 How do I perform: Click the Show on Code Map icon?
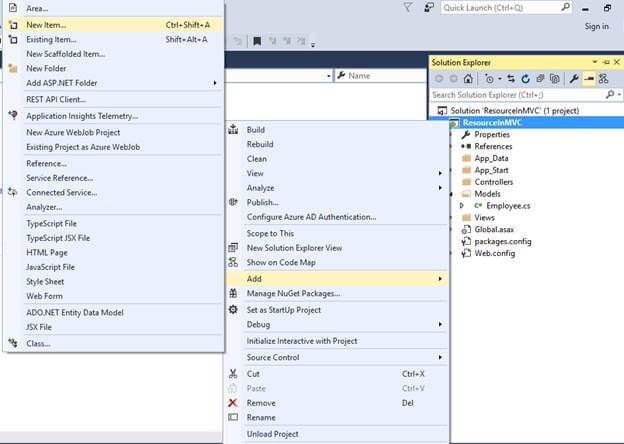pyautogui.click(x=233, y=262)
